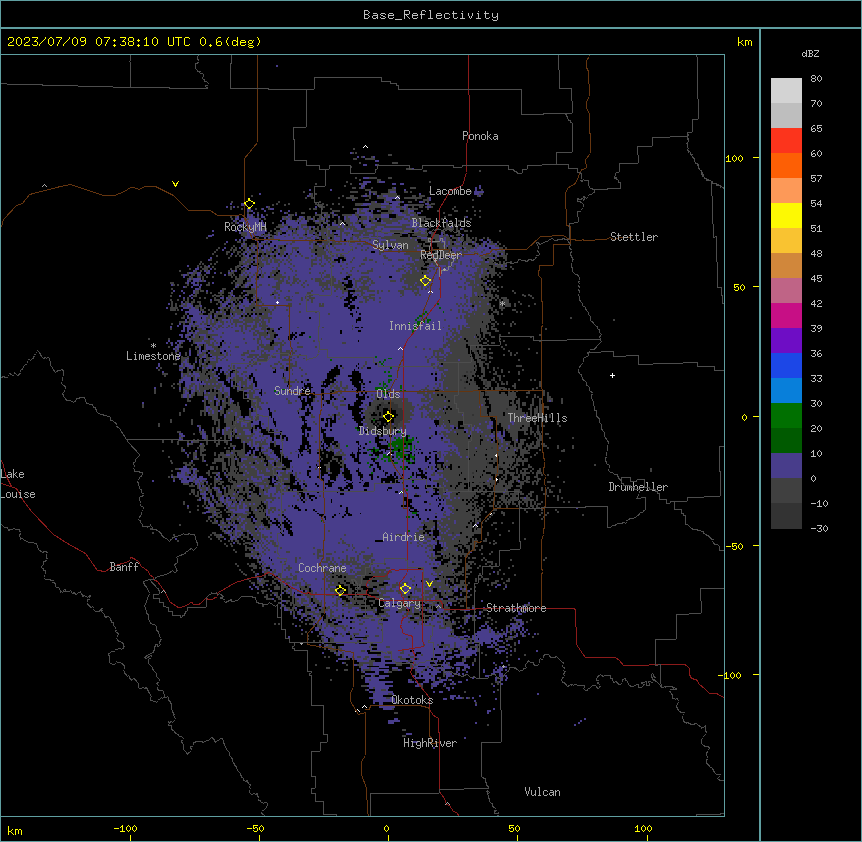Click the Okotoks town label
The height and width of the screenshot is (842, 862).
412,700
